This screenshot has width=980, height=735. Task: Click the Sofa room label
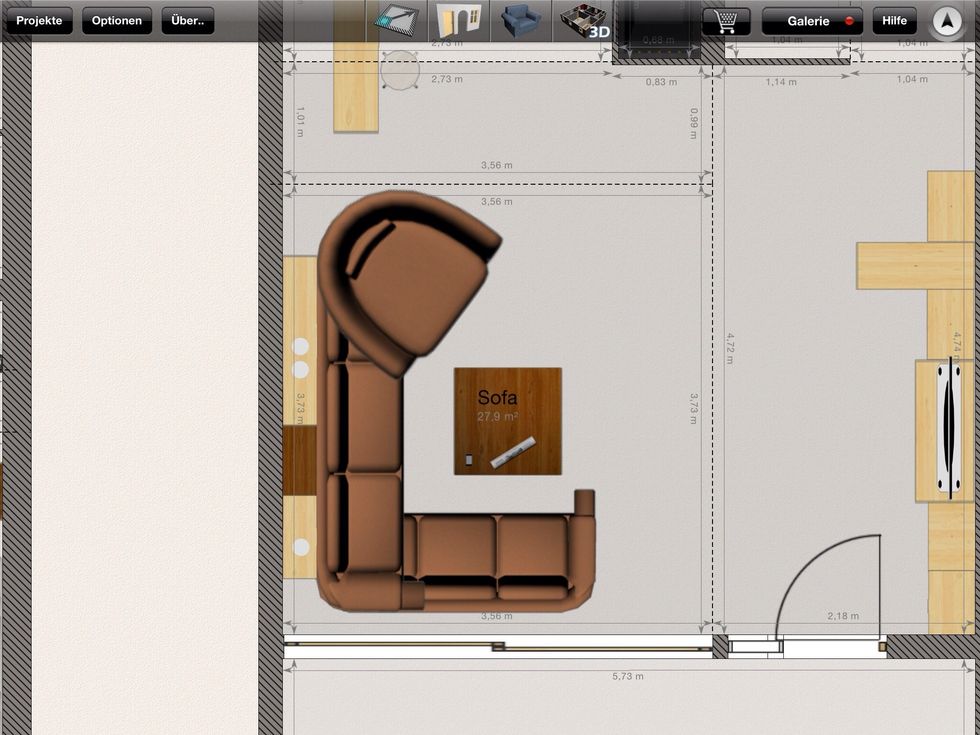pyautogui.click(x=497, y=398)
